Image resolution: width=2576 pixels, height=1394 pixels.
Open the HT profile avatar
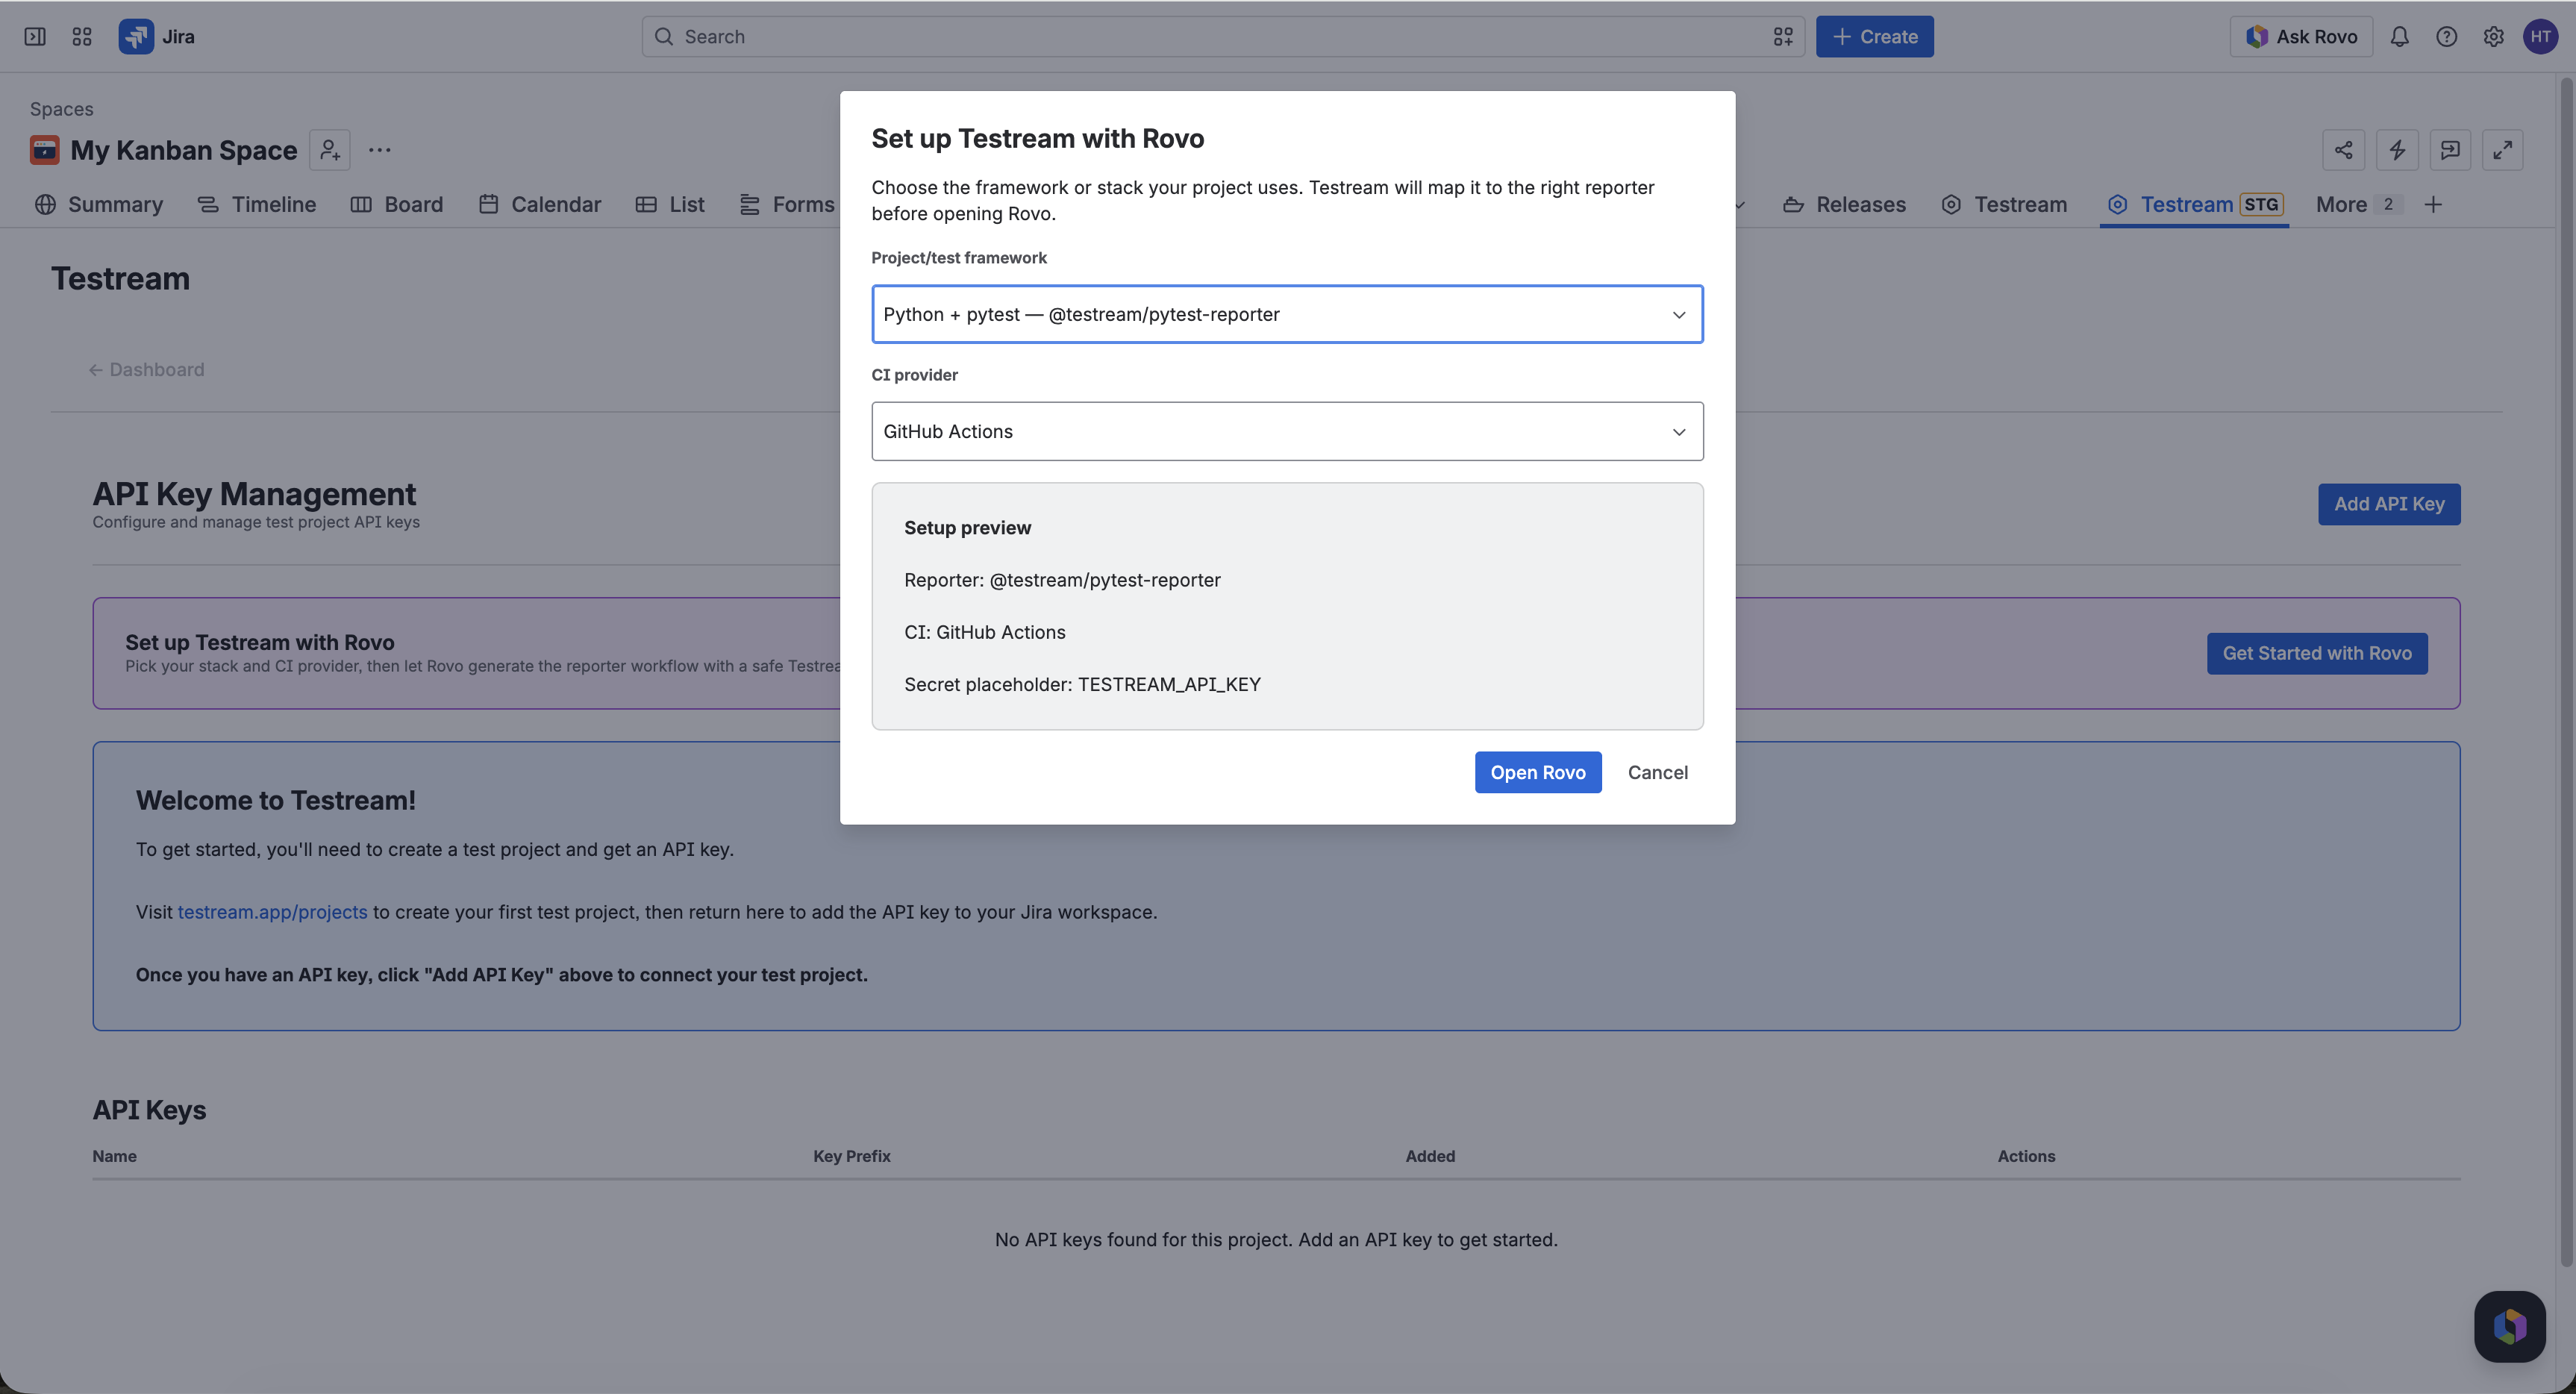pos(2540,37)
